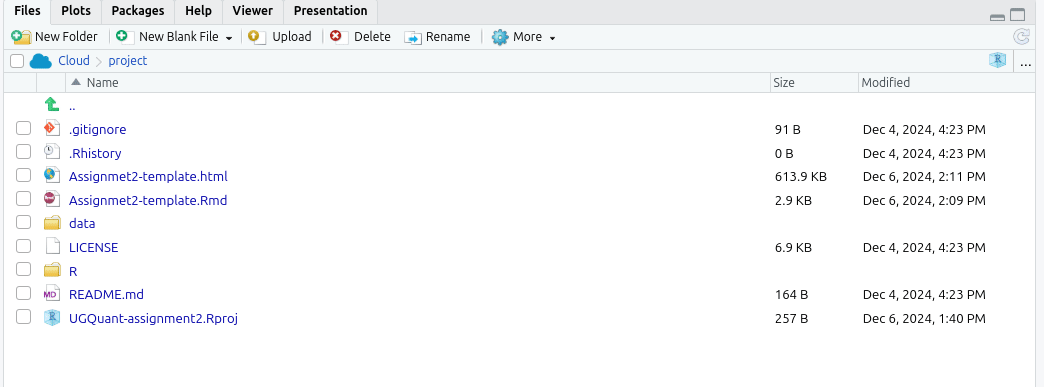This screenshot has height=387, width=1044.
Task: Click the Upload icon
Action: pos(258,37)
